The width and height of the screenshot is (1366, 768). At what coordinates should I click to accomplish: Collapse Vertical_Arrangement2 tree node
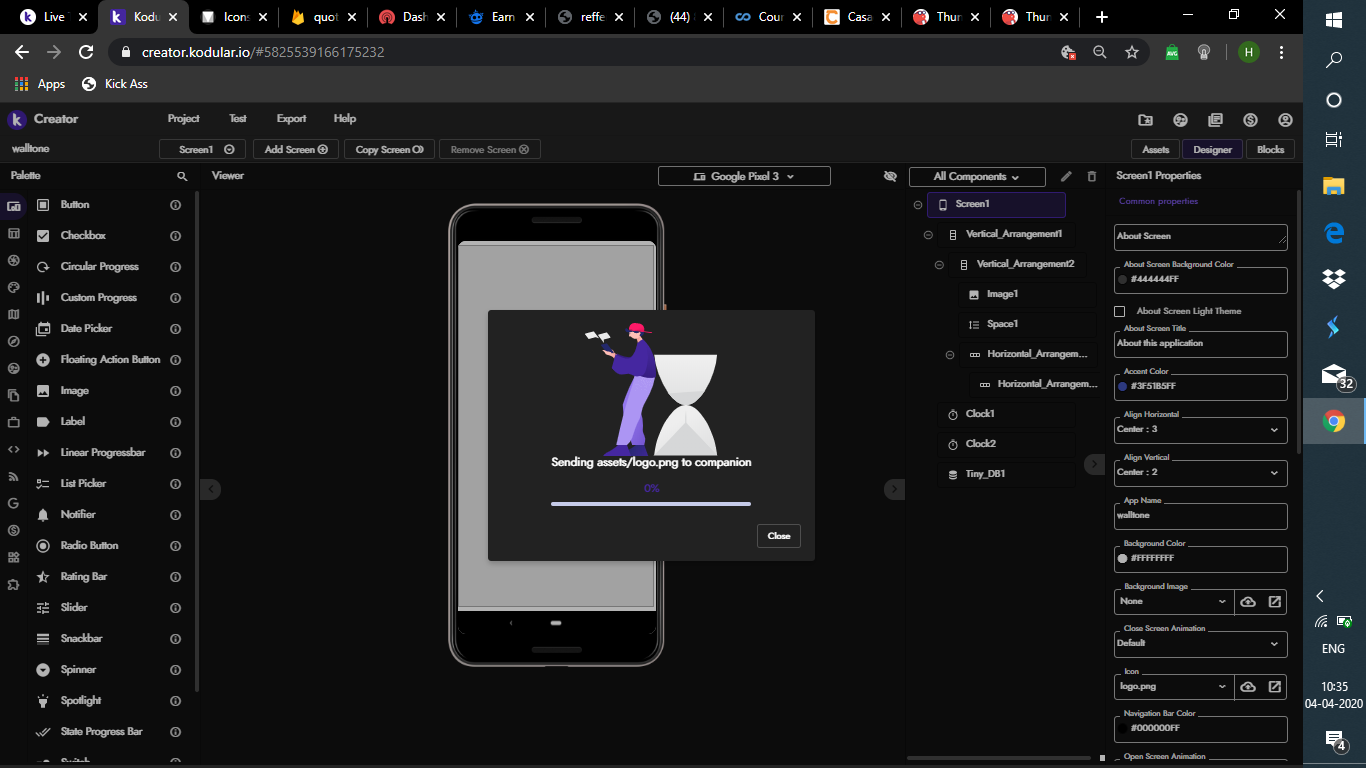coord(939,265)
